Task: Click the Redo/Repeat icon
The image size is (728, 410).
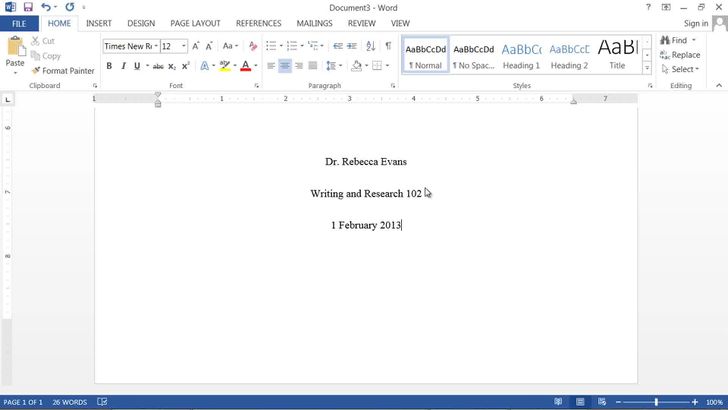Action: pyautogui.click(x=70, y=7)
